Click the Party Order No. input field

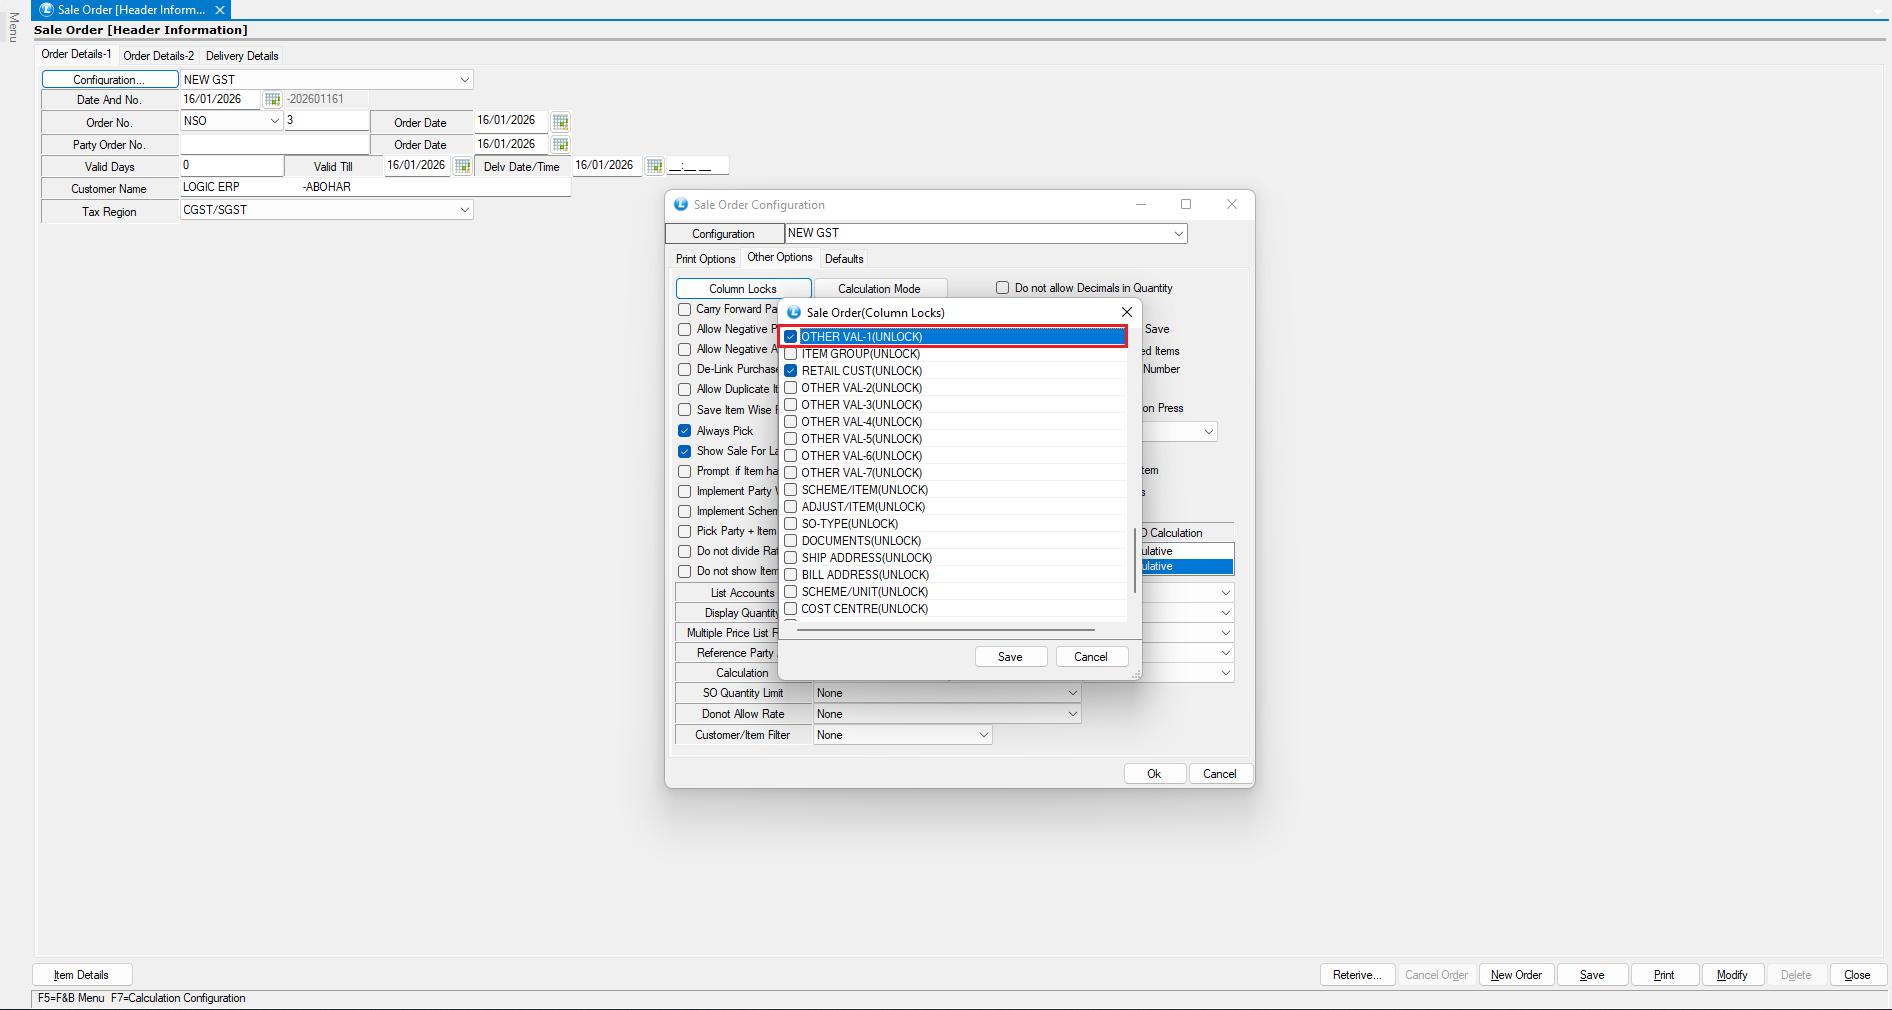pos(274,145)
